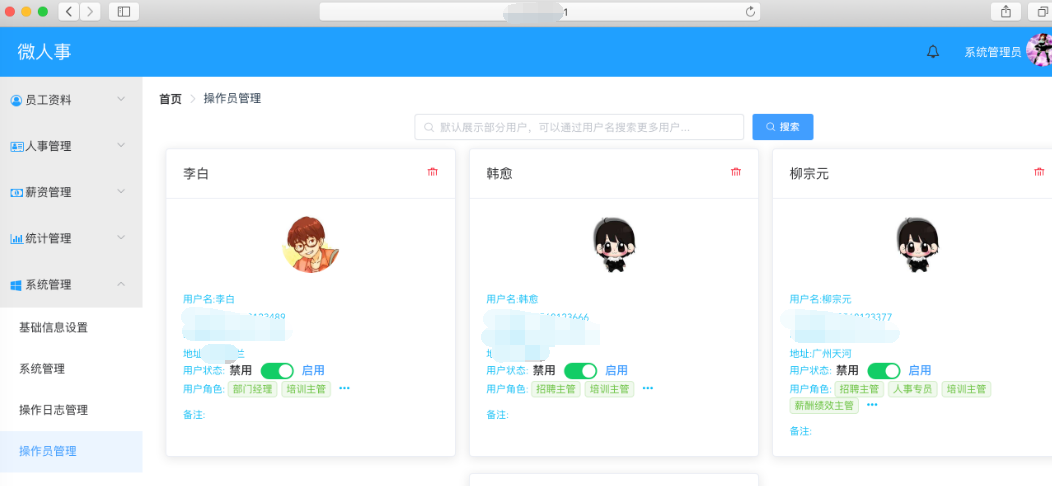Viewport: 1052px width, 486px height.
Task: Click 招聘主管 role tag on 韩愈
Action: (556, 389)
